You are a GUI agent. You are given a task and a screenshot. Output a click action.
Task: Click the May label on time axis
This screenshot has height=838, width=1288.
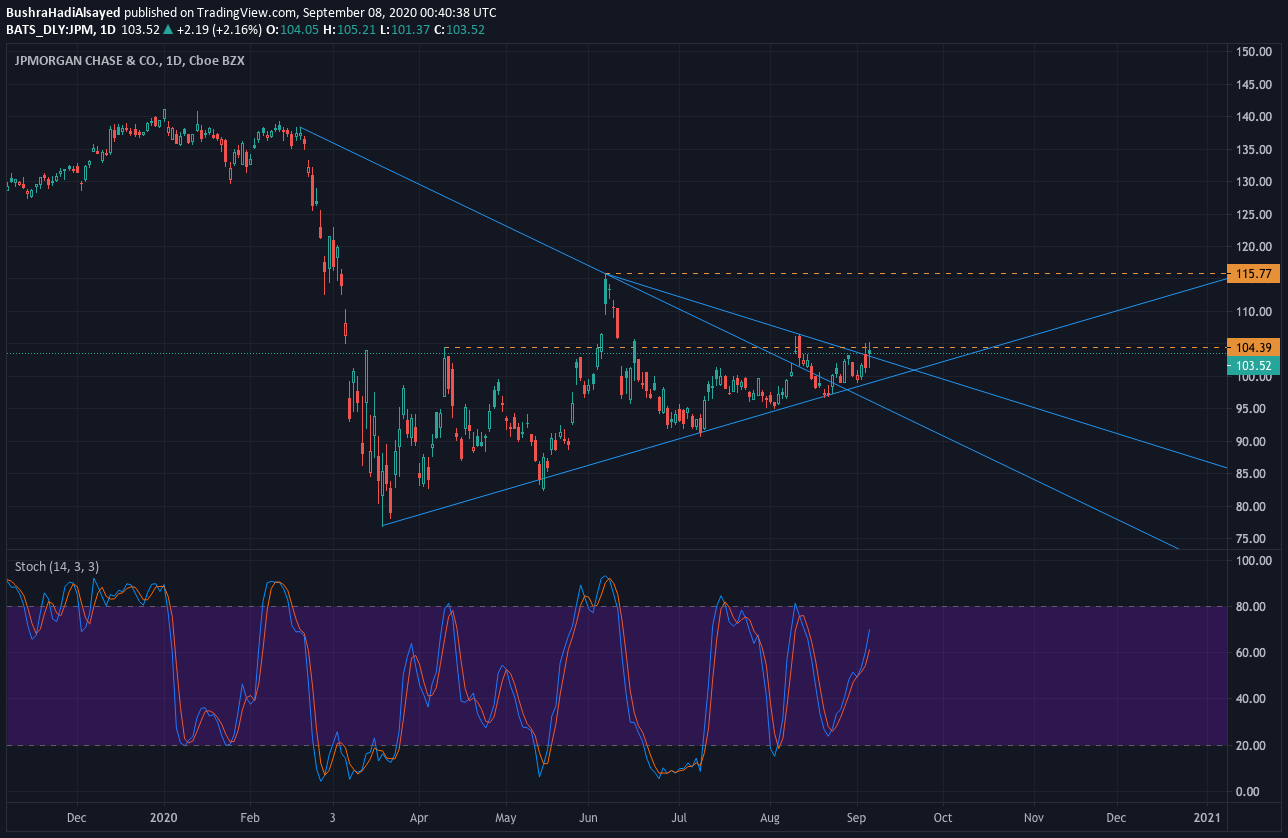click(506, 817)
